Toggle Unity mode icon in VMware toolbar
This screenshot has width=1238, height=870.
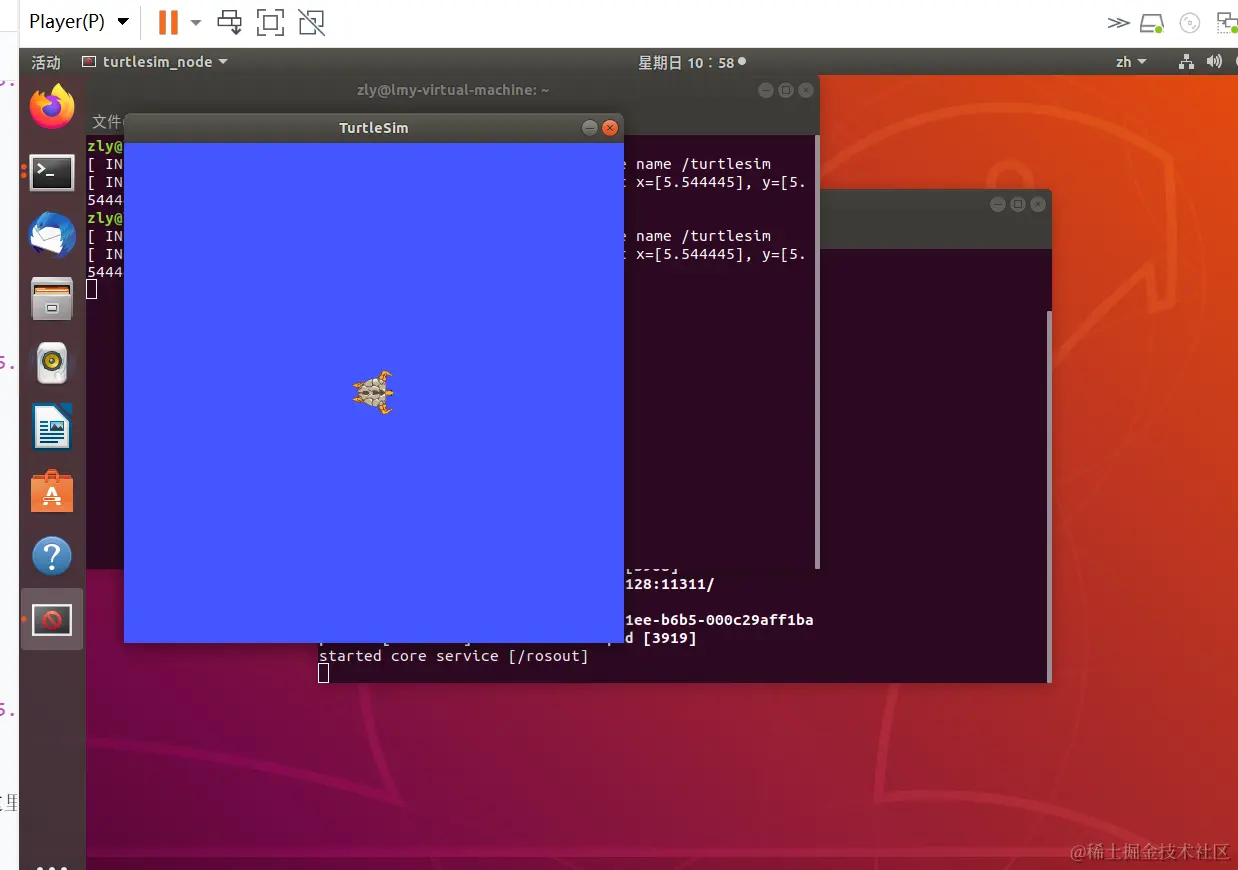(312, 22)
